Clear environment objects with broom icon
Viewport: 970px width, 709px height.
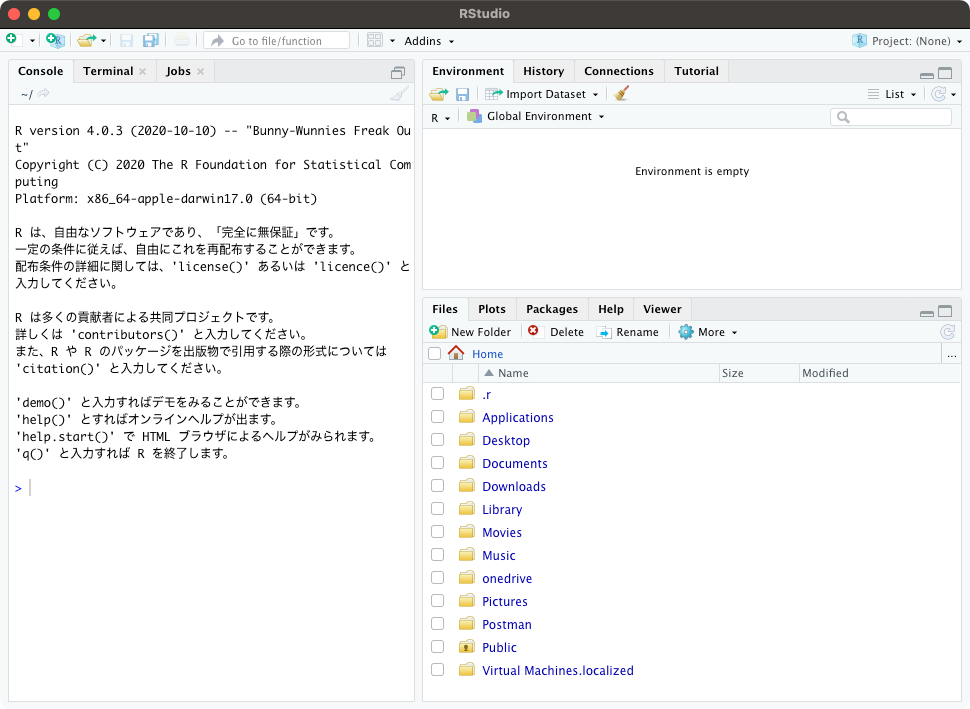click(x=622, y=93)
